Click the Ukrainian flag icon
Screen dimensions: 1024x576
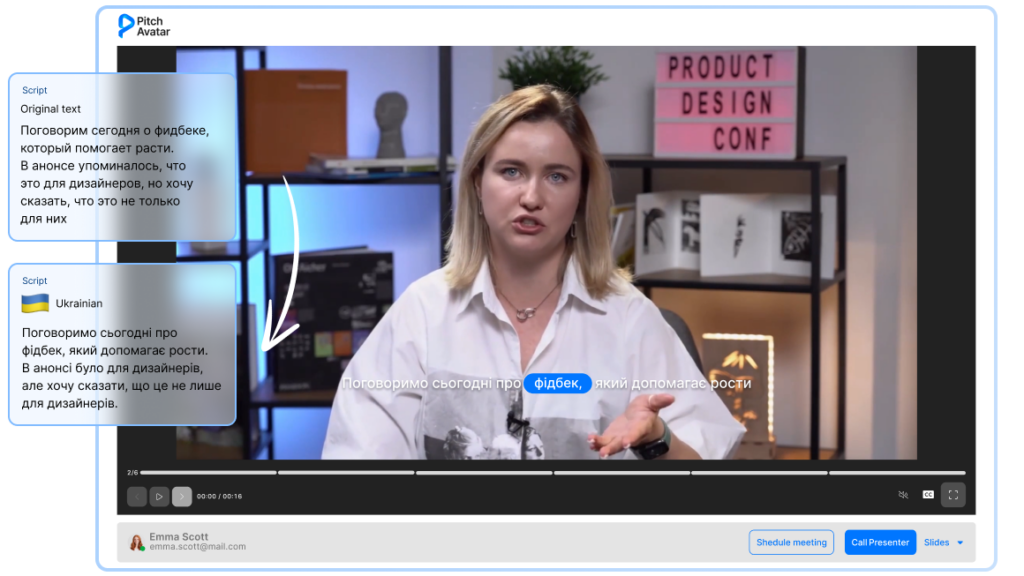(x=35, y=303)
